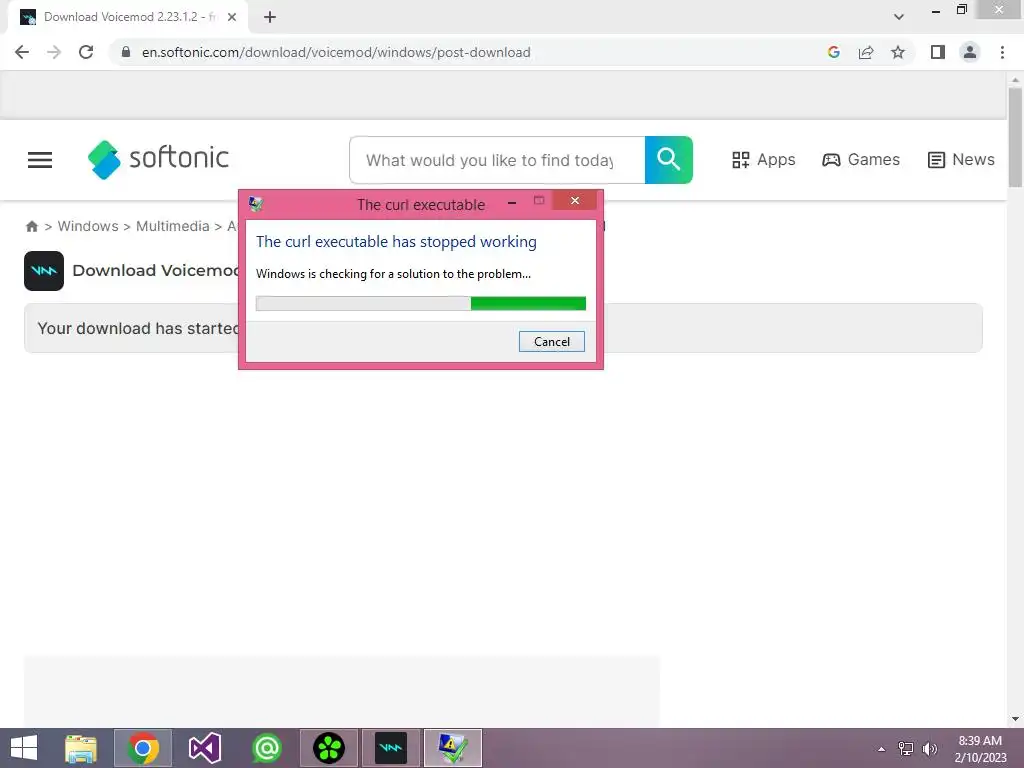Restore down the Chrome window

[961, 10]
